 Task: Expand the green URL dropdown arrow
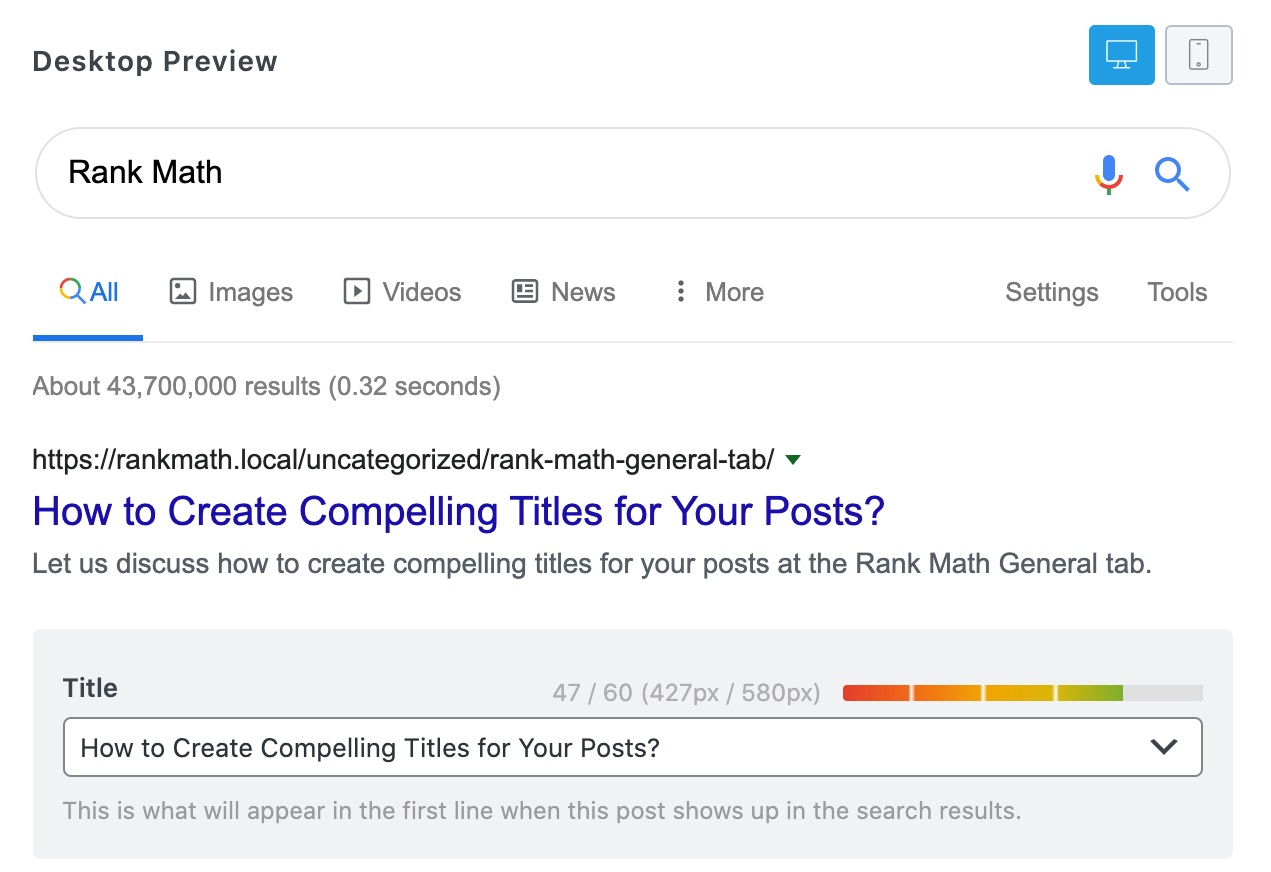tap(793, 460)
